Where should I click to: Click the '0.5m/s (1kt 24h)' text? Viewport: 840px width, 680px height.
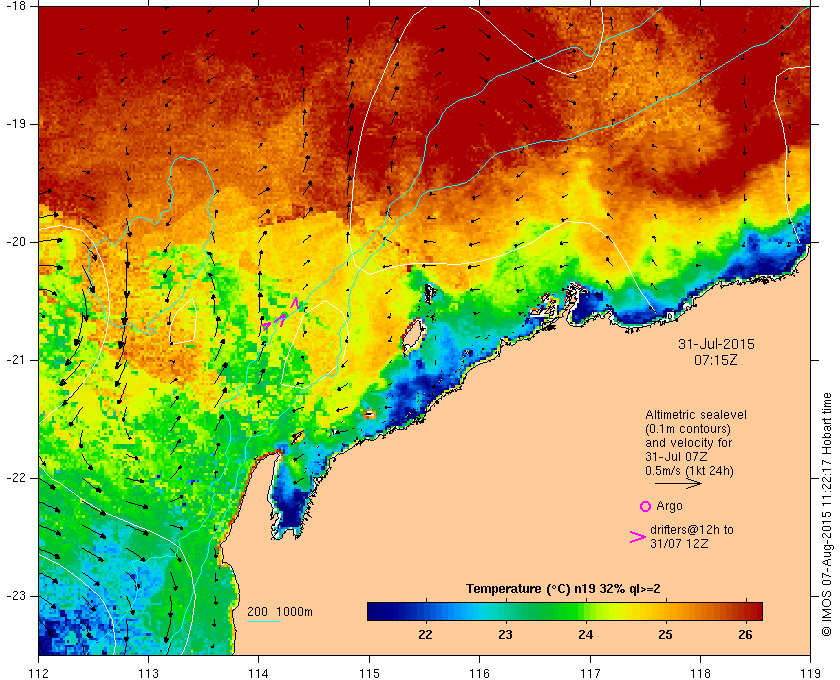click(x=689, y=471)
